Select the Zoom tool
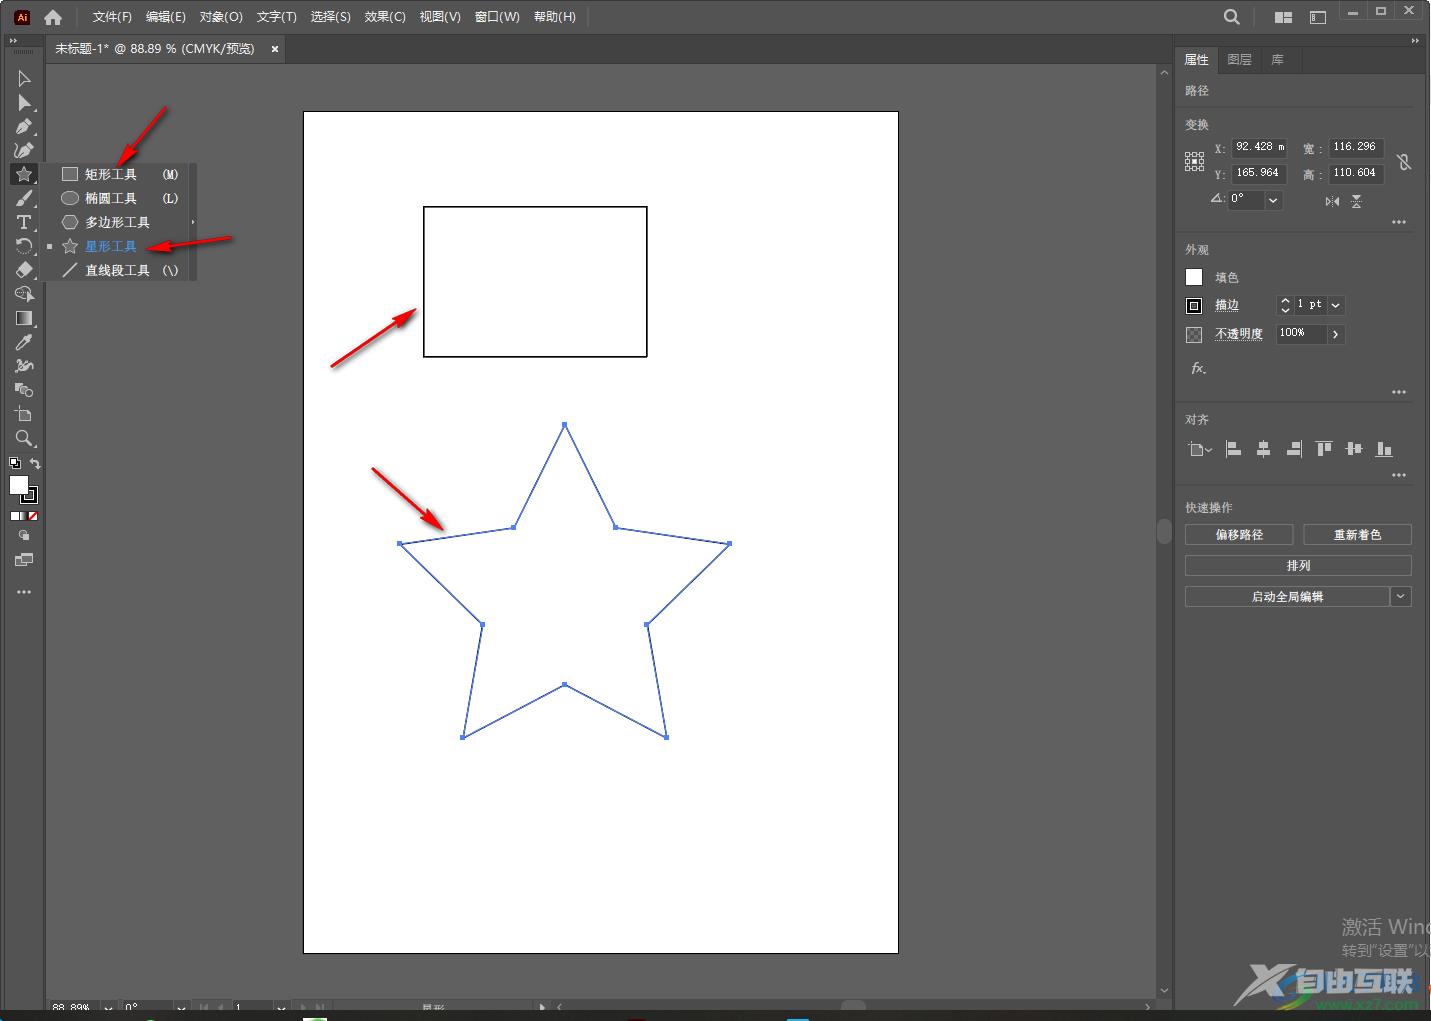 point(24,438)
